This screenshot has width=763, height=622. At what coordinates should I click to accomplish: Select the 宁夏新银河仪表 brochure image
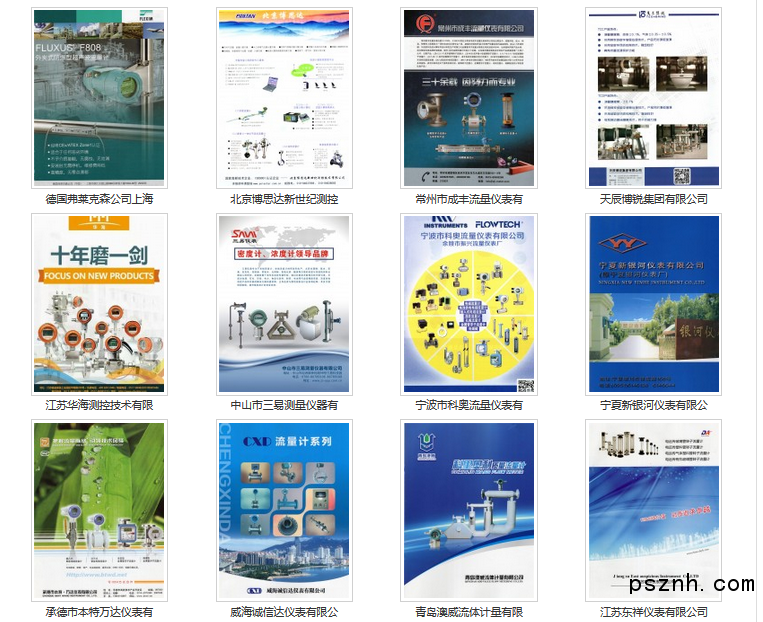653,304
